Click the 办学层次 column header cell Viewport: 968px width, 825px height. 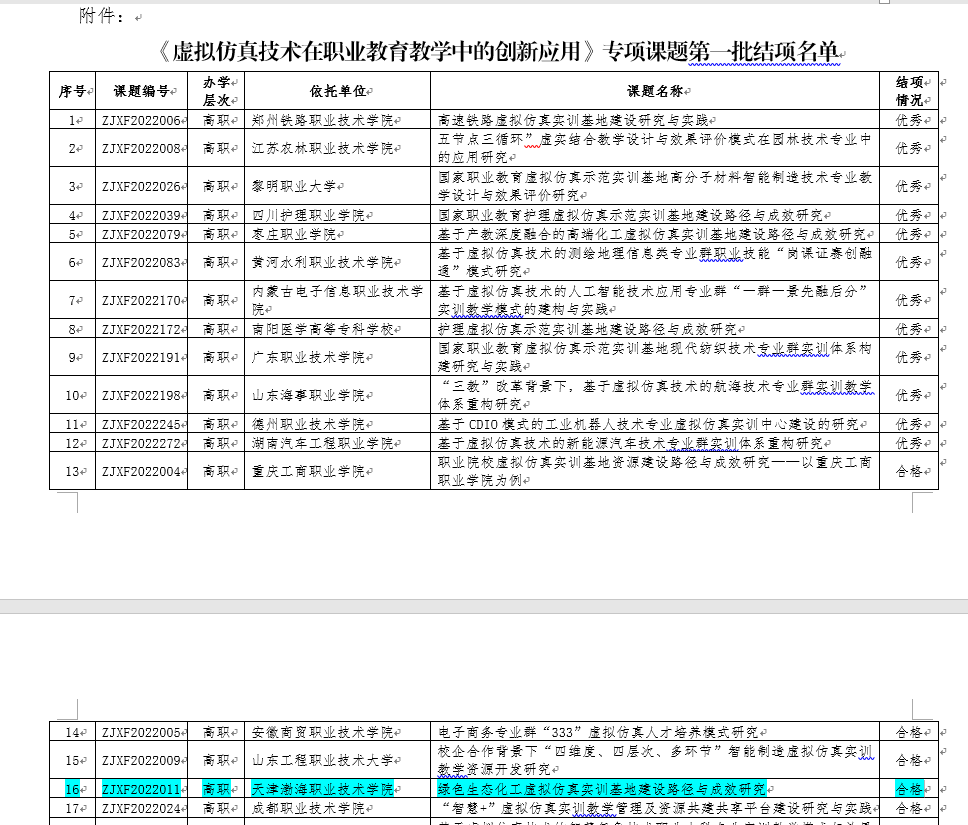click(216, 91)
